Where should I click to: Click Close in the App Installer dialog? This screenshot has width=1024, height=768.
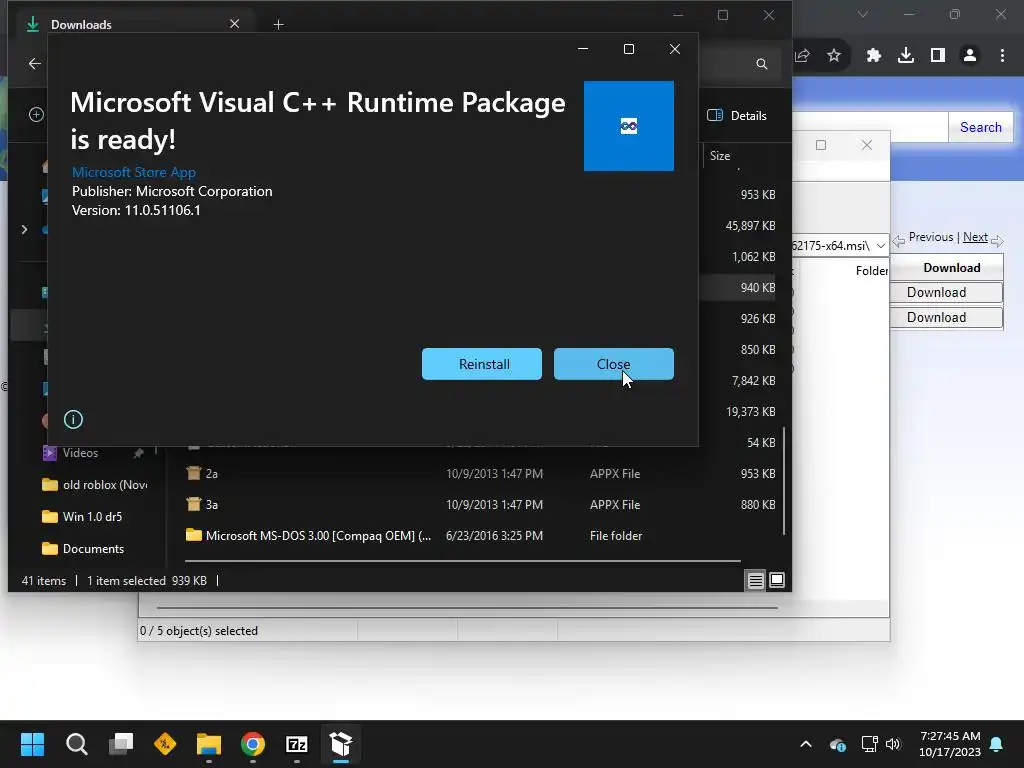[613, 364]
